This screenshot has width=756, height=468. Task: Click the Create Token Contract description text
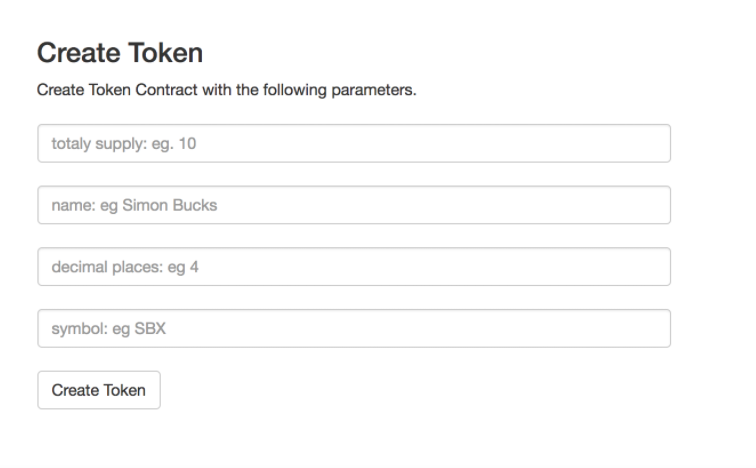tap(226, 90)
